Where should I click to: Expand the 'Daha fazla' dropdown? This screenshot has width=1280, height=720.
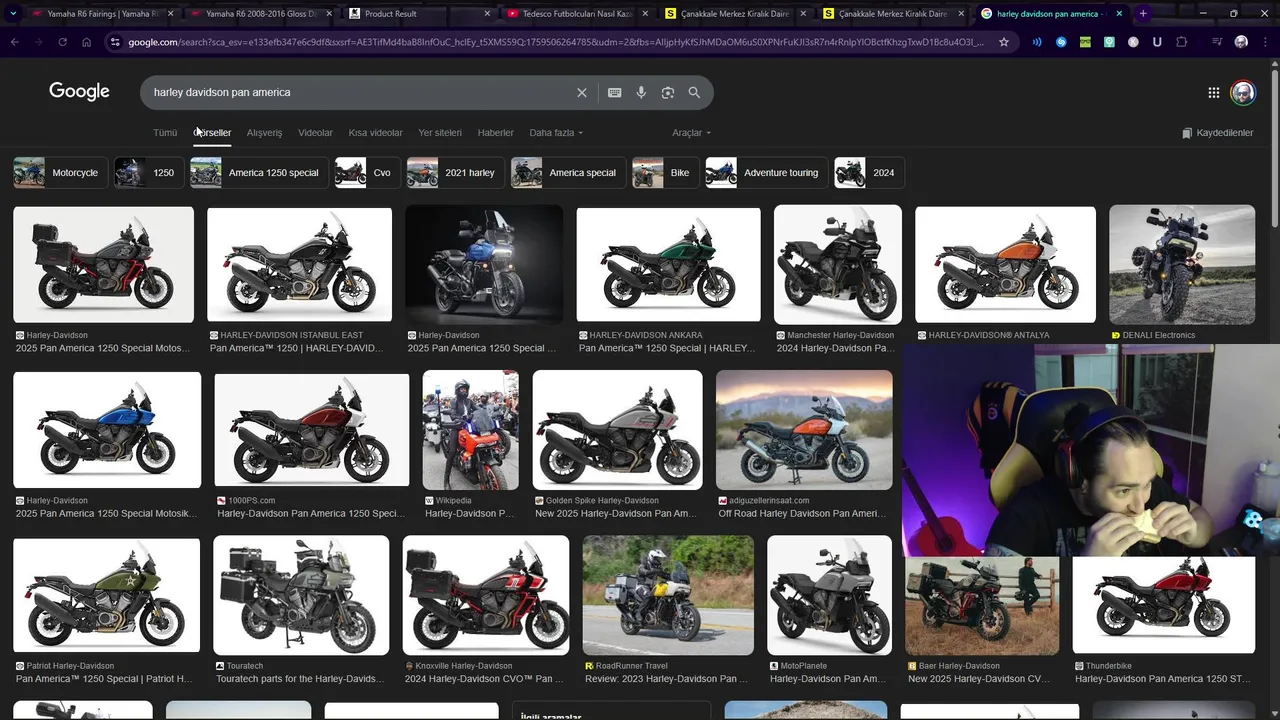(x=556, y=133)
